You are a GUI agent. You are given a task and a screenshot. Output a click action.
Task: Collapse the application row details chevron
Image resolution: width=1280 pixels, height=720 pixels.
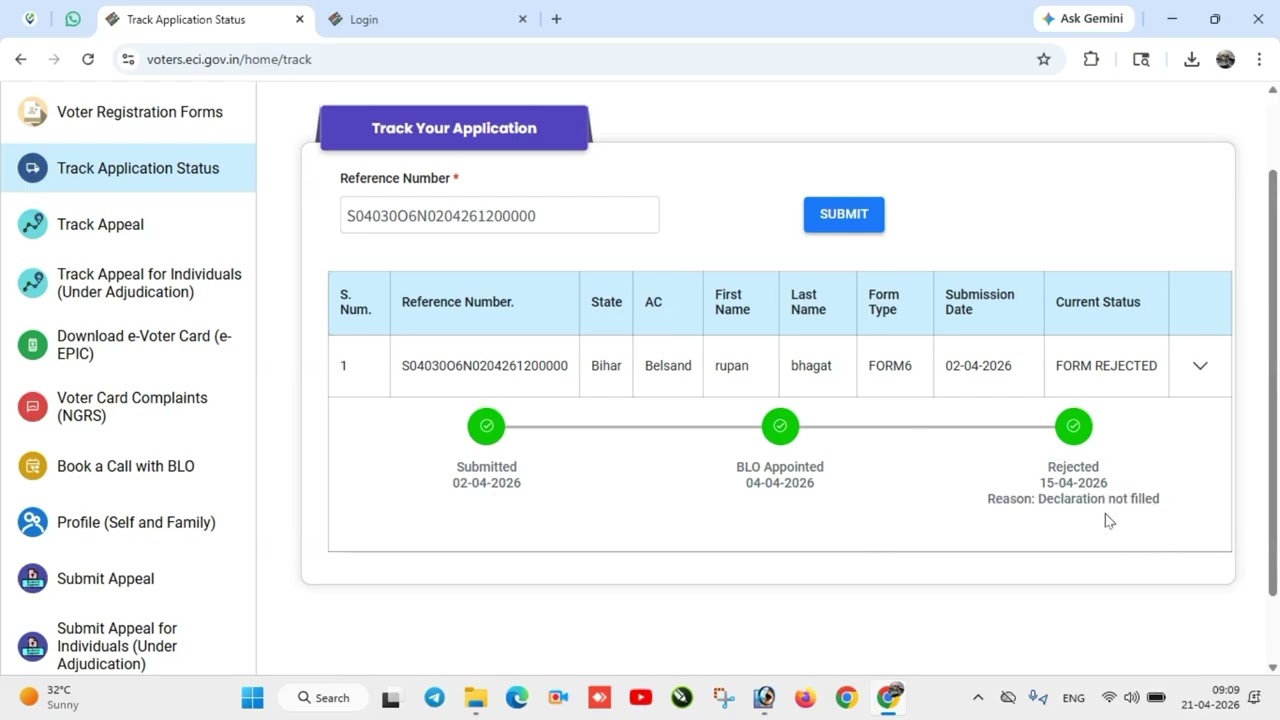pyautogui.click(x=1200, y=366)
